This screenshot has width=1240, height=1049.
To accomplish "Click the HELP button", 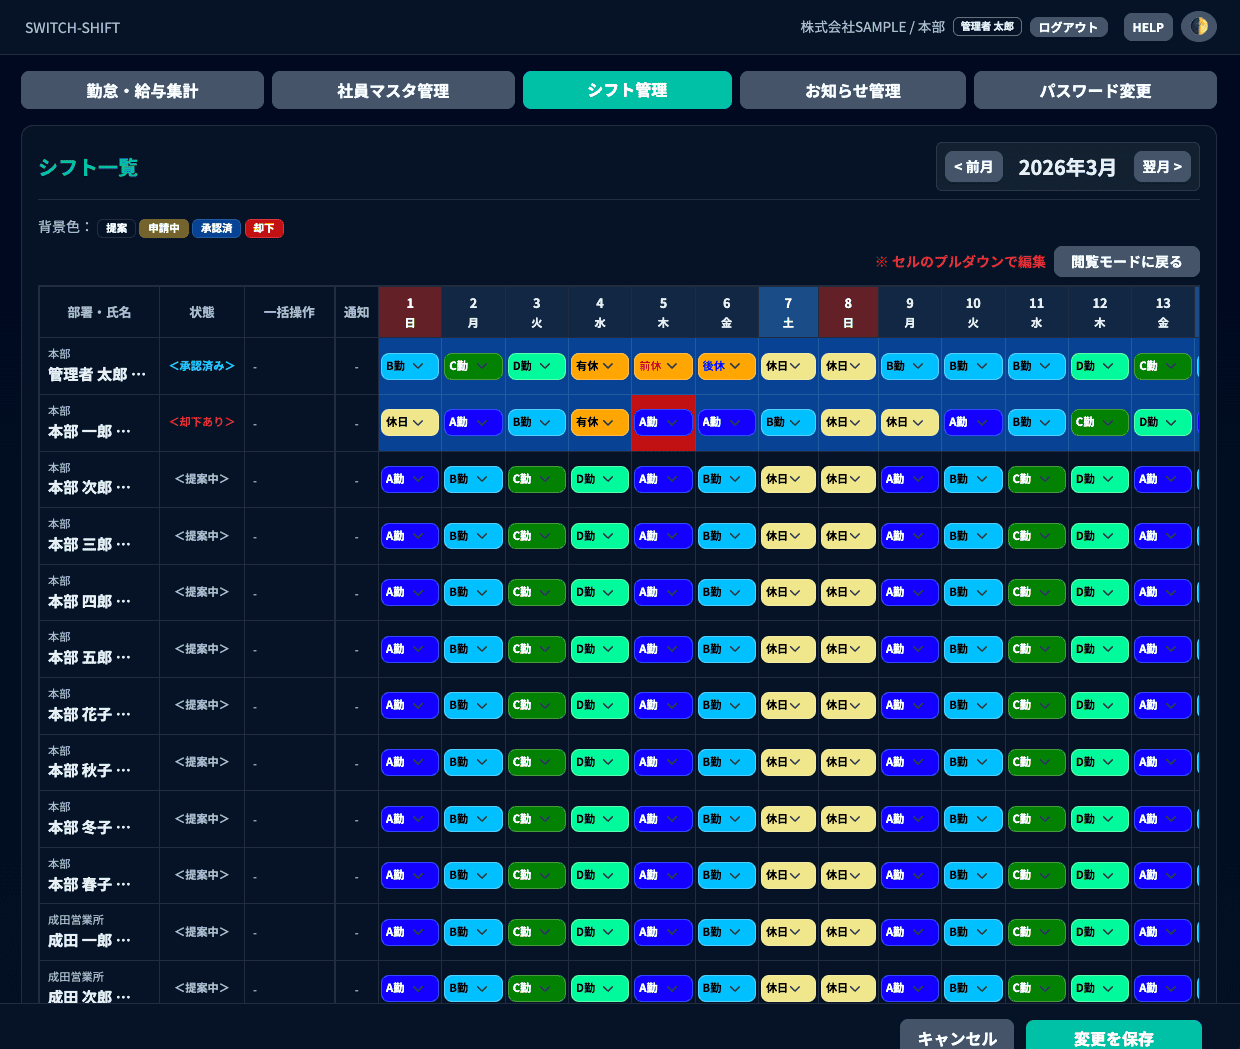I will [x=1147, y=27].
